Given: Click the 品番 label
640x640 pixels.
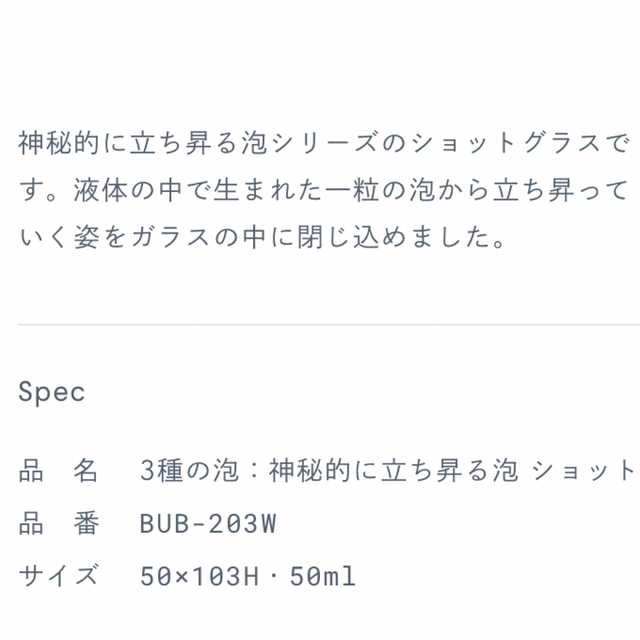Looking at the screenshot, I should click(x=58, y=523).
